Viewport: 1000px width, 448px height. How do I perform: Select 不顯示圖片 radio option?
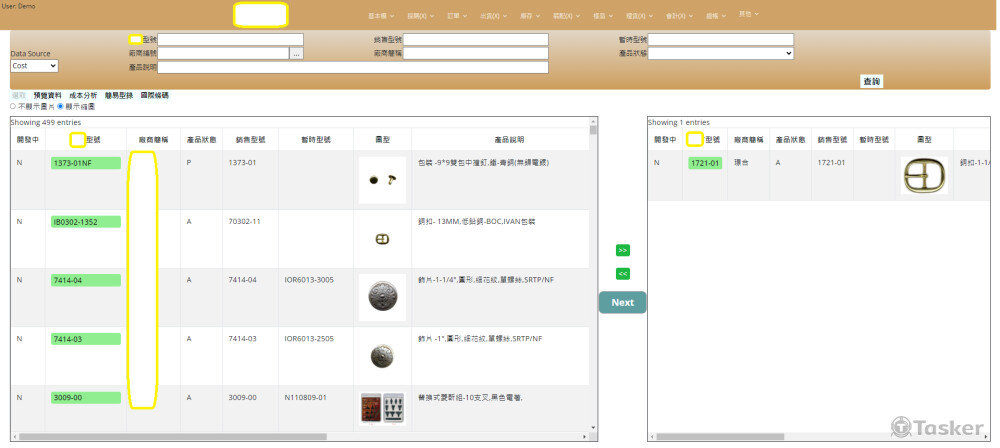[13, 107]
